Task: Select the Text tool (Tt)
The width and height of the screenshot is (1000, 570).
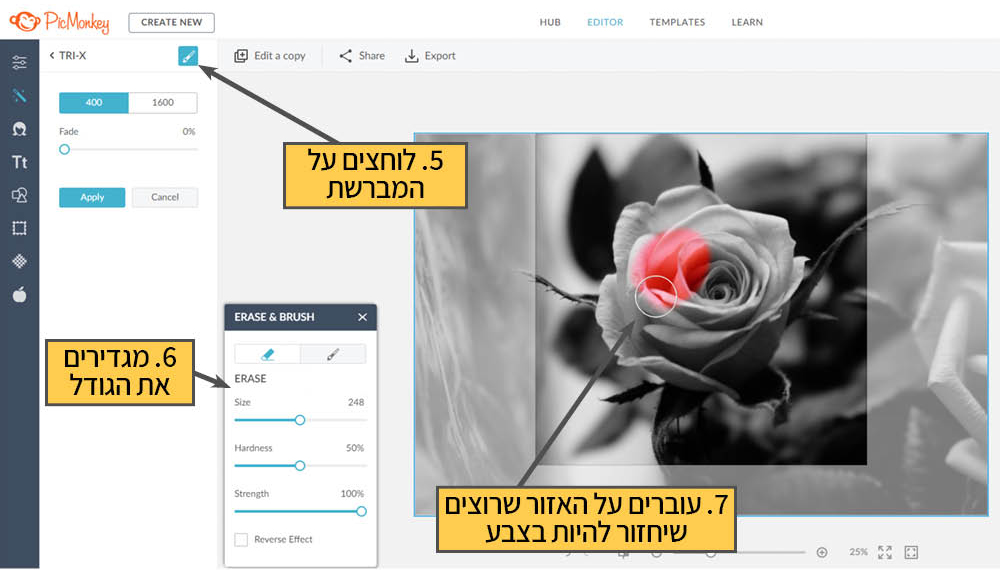Action: (19, 162)
